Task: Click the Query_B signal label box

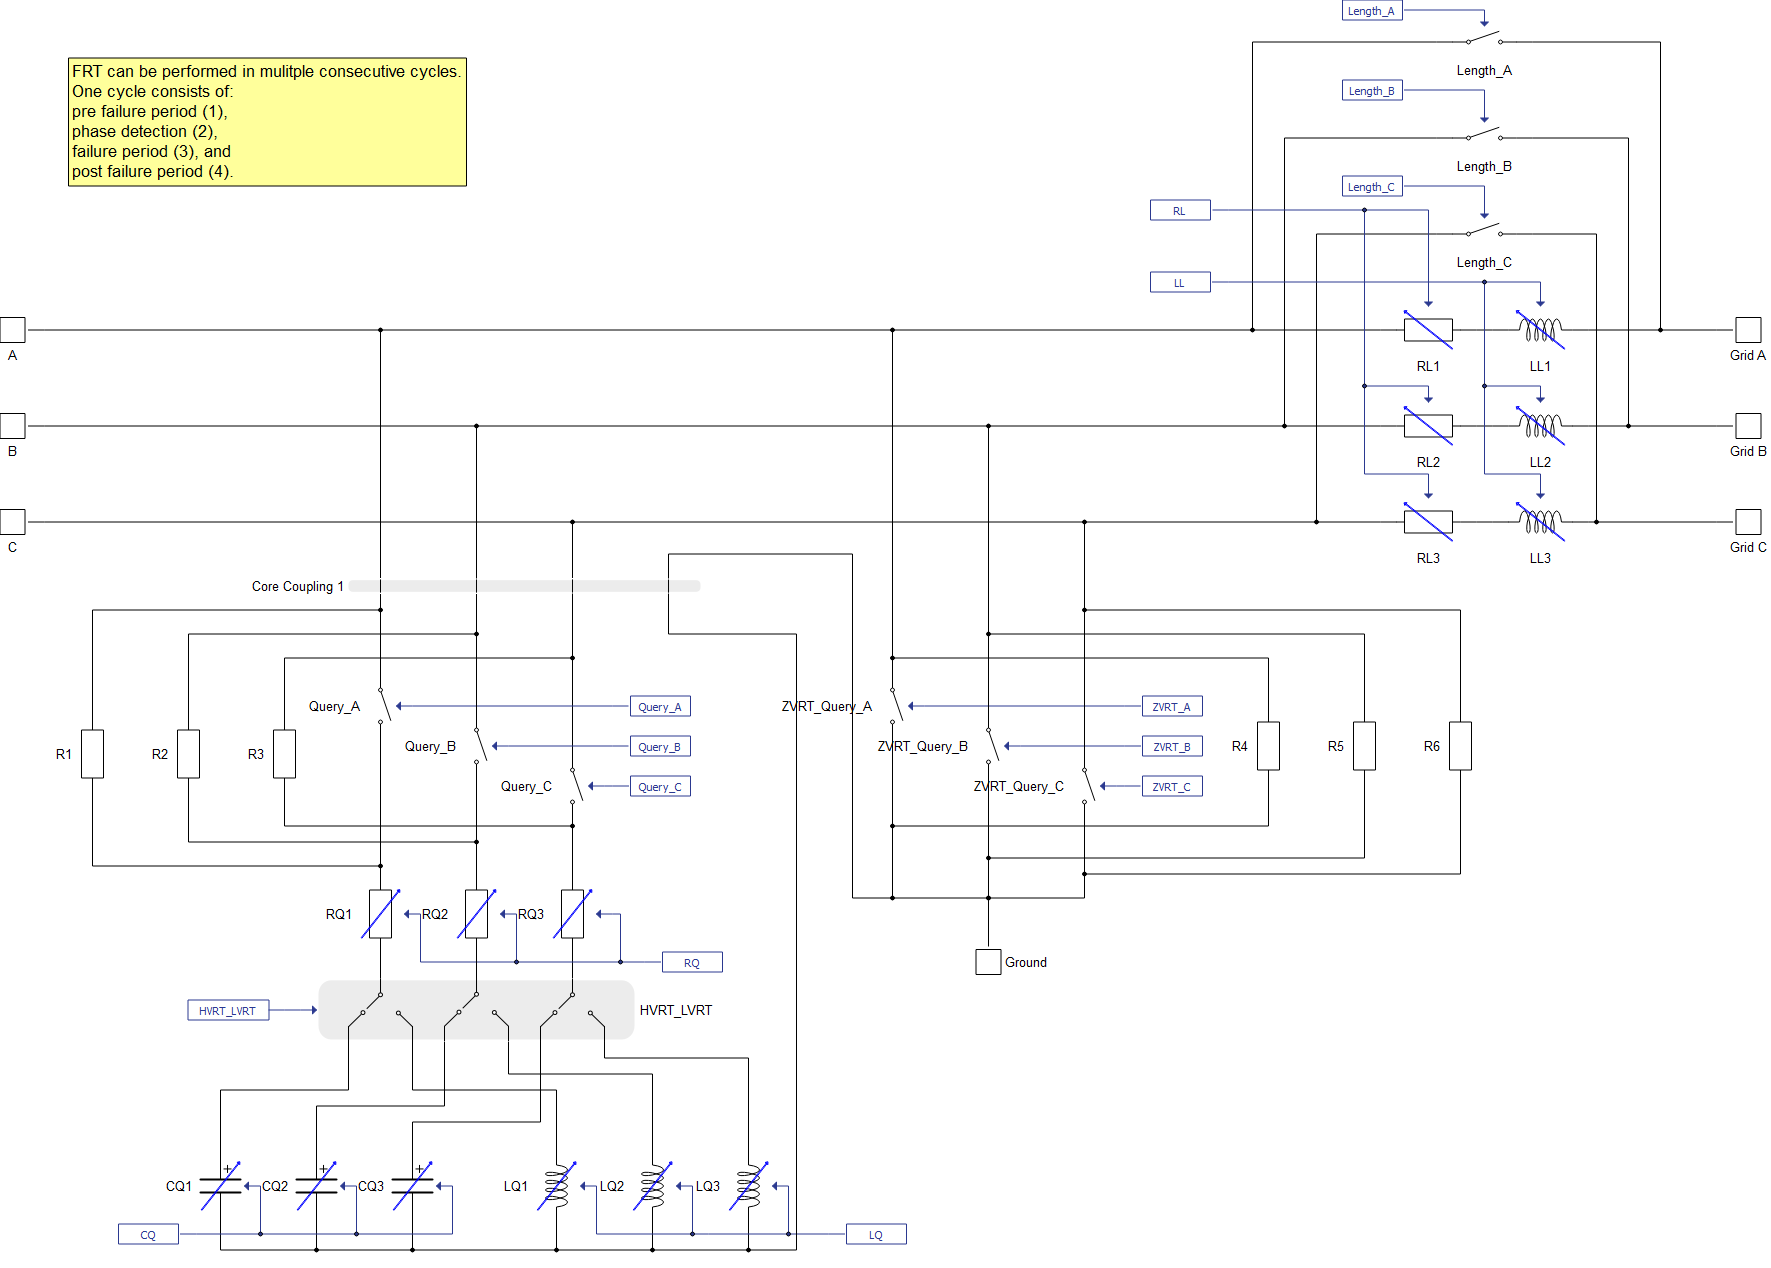Action: [659, 747]
